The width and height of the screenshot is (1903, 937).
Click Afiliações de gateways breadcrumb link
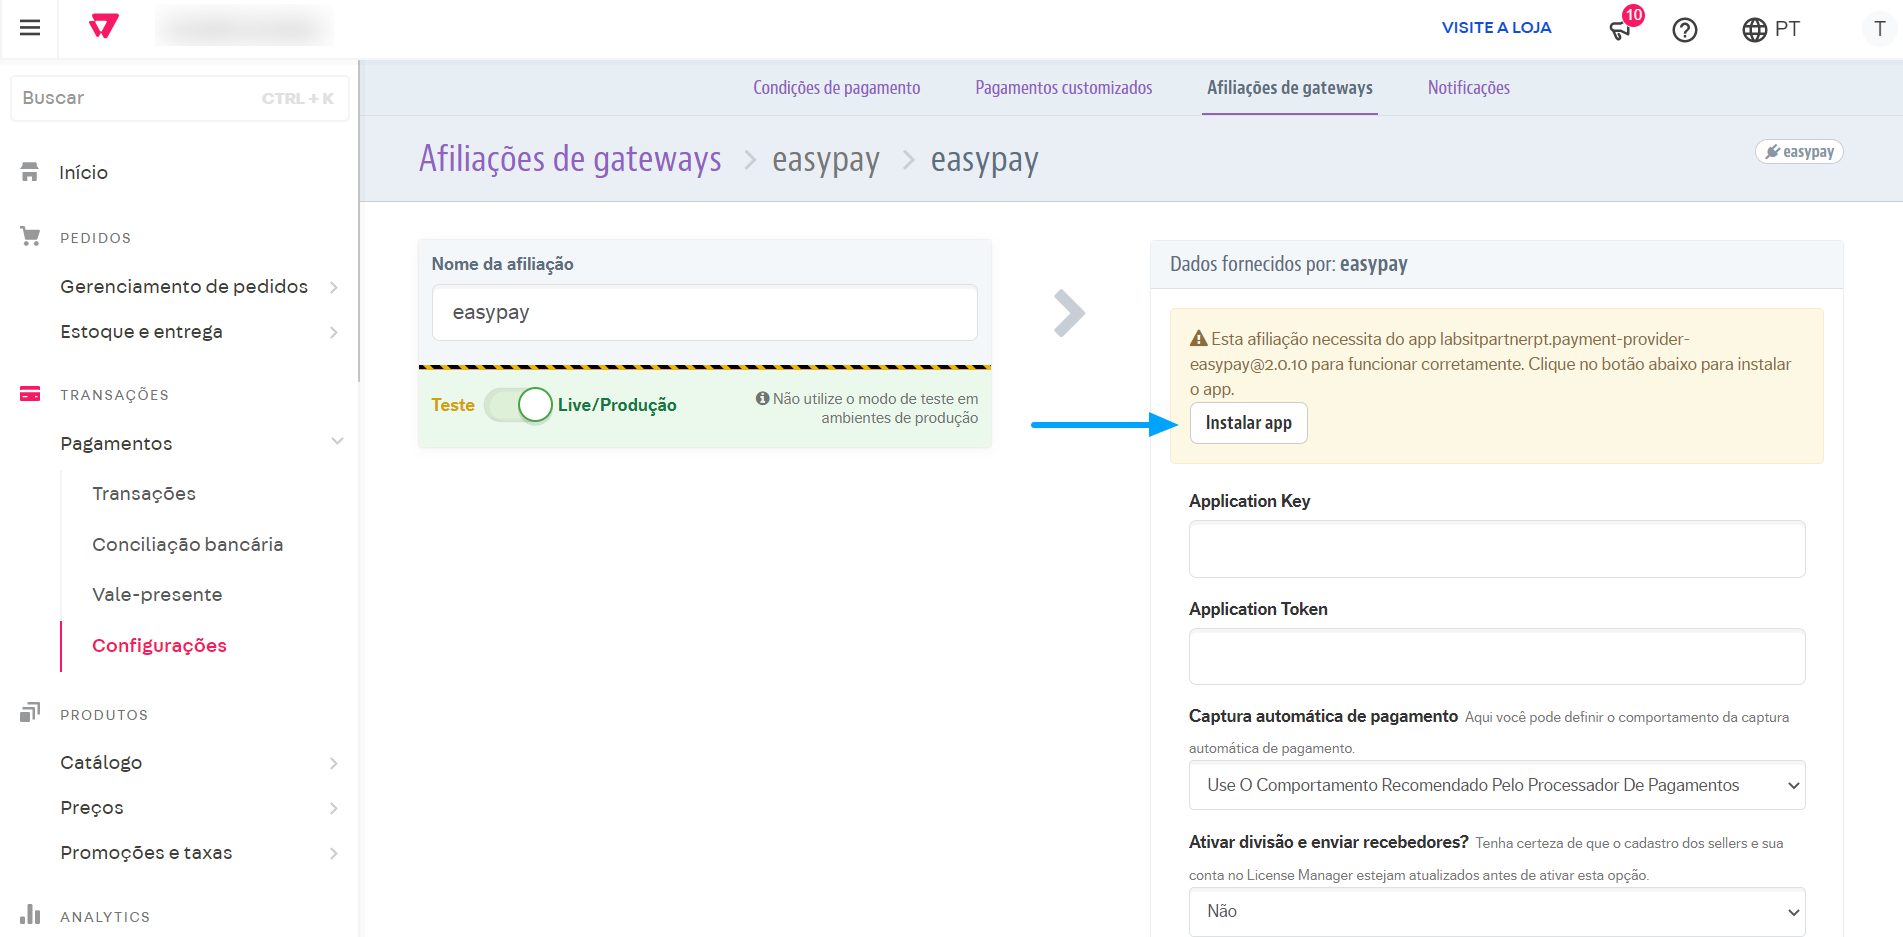point(570,159)
